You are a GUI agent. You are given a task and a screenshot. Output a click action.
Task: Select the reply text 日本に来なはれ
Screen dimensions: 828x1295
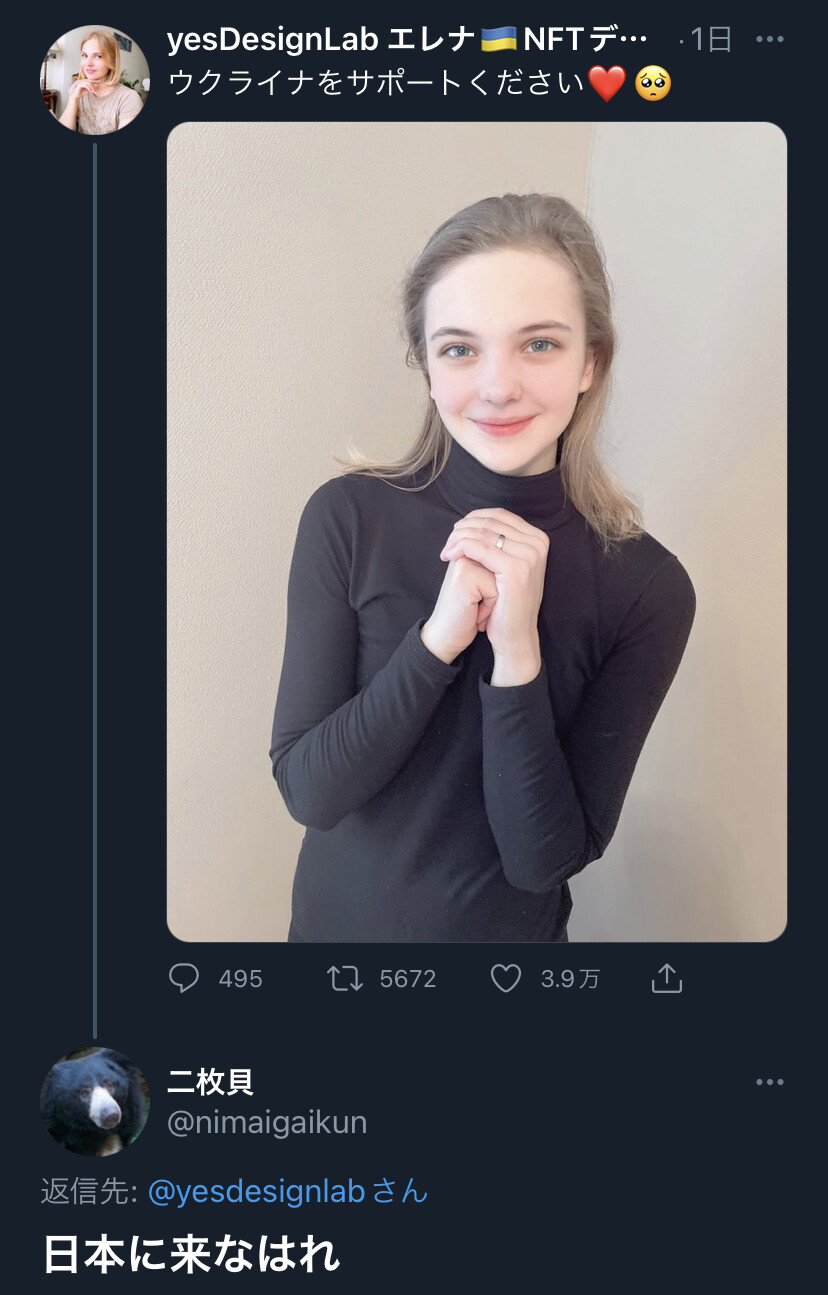click(192, 1254)
